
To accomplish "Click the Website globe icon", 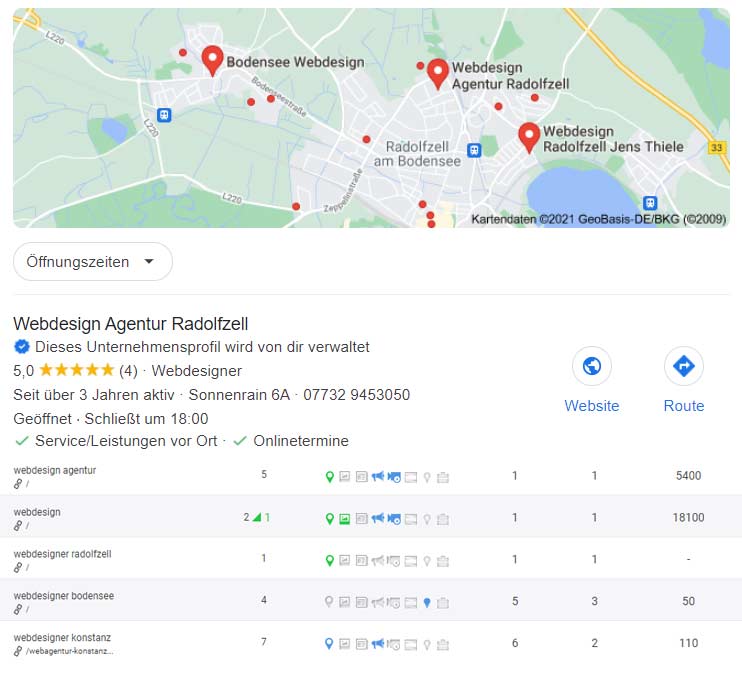I will pyautogui.click(x=592, y=366).
